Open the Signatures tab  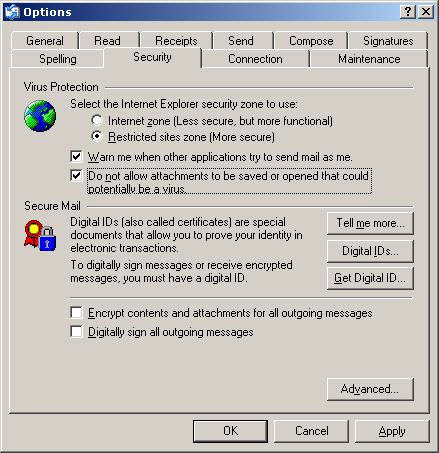click(388, 41)
